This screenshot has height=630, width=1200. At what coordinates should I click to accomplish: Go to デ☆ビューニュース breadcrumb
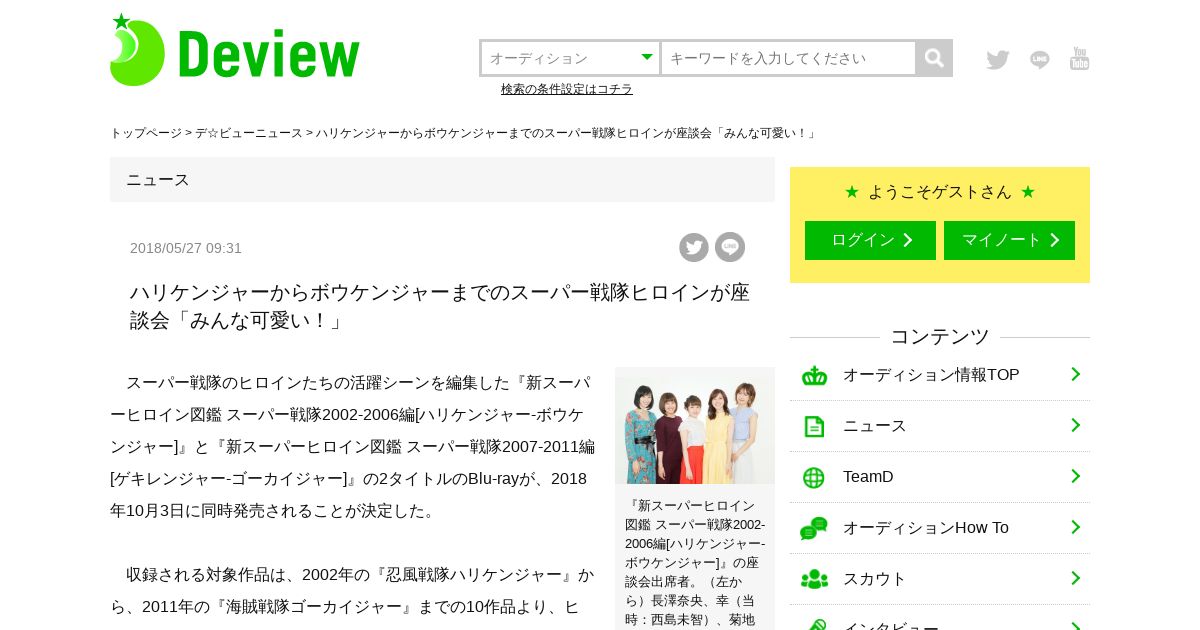(249, 133)
